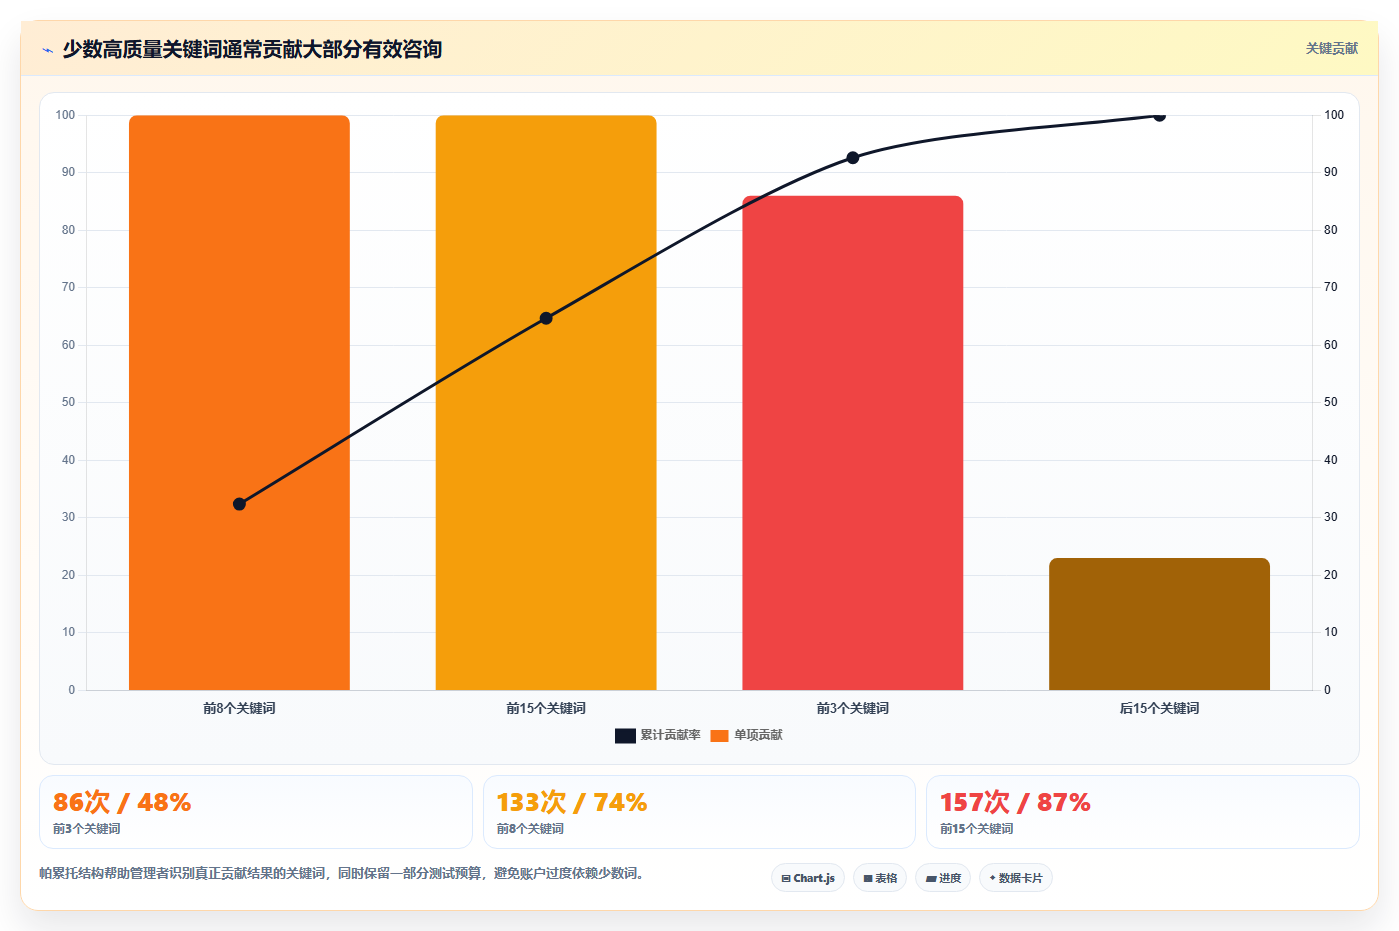Viewport: 1399px width, 931px height.
Task: Click the 前8个关键词 axis label
Action: point(239,708)
